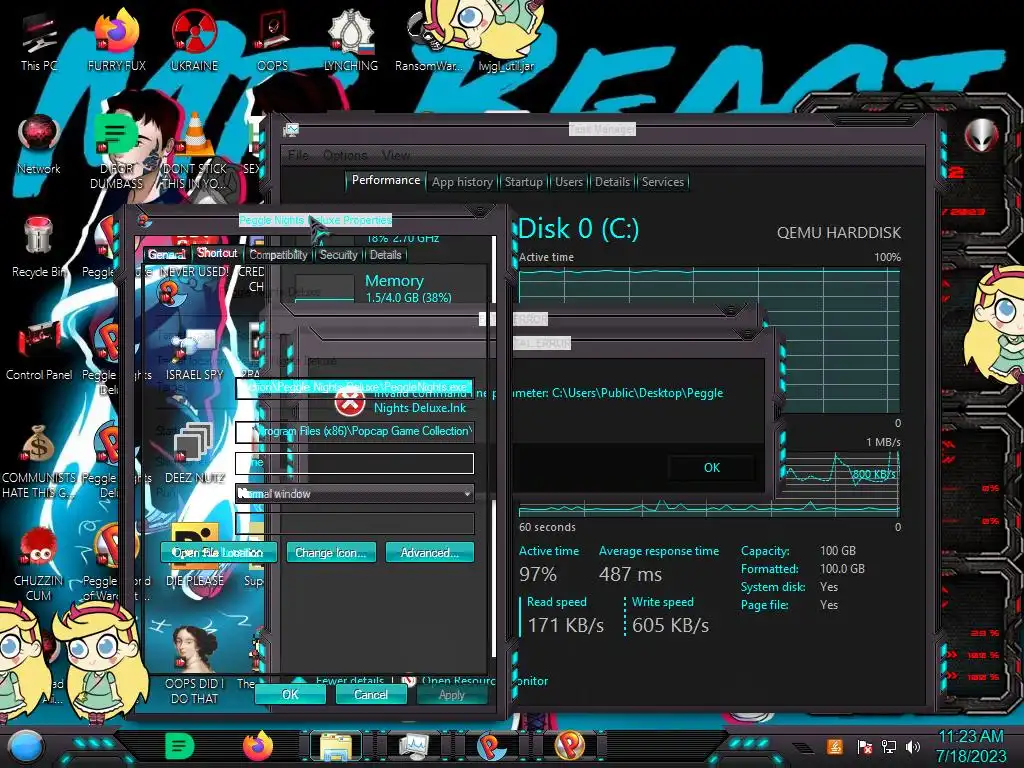Switch to the Users tab
The width and height of the screenshot is (1024, 768).
coord(569,182)
